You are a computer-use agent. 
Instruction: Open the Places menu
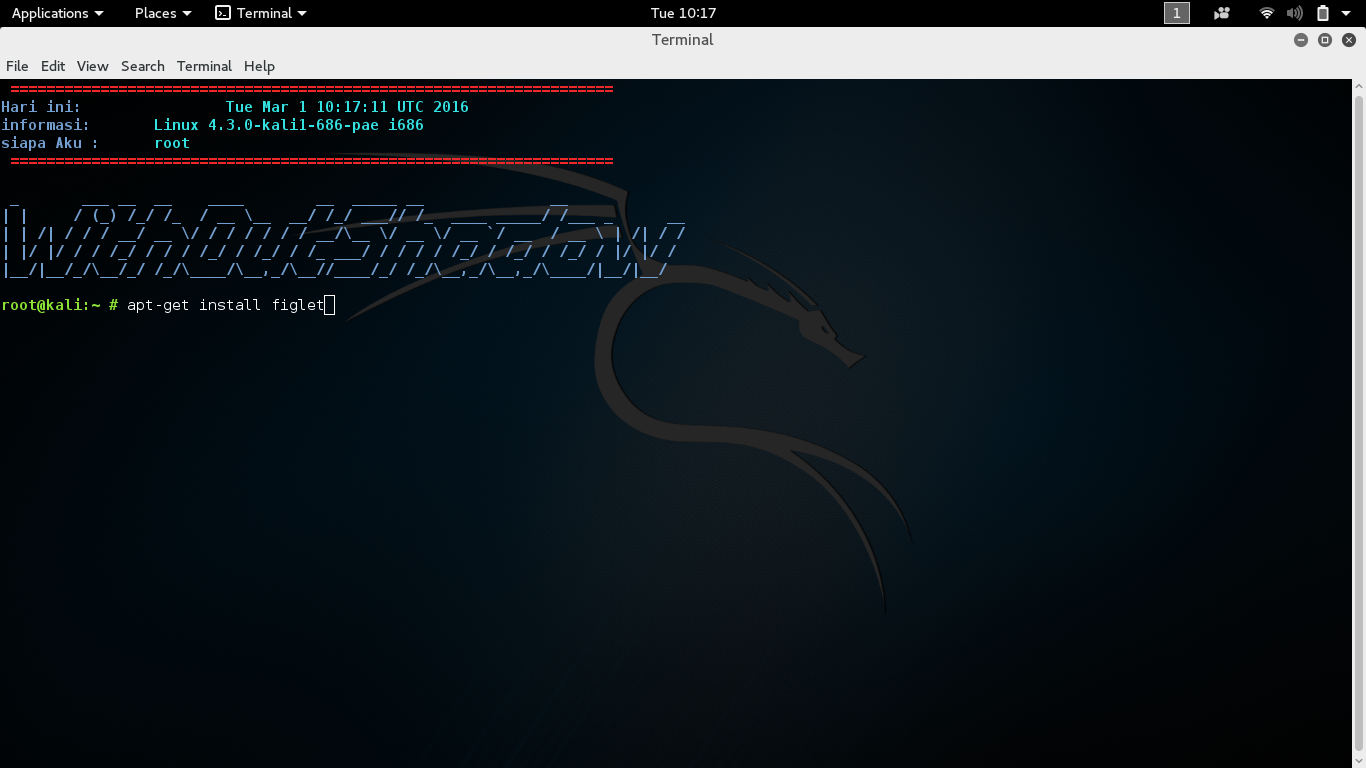pos(163,13)
